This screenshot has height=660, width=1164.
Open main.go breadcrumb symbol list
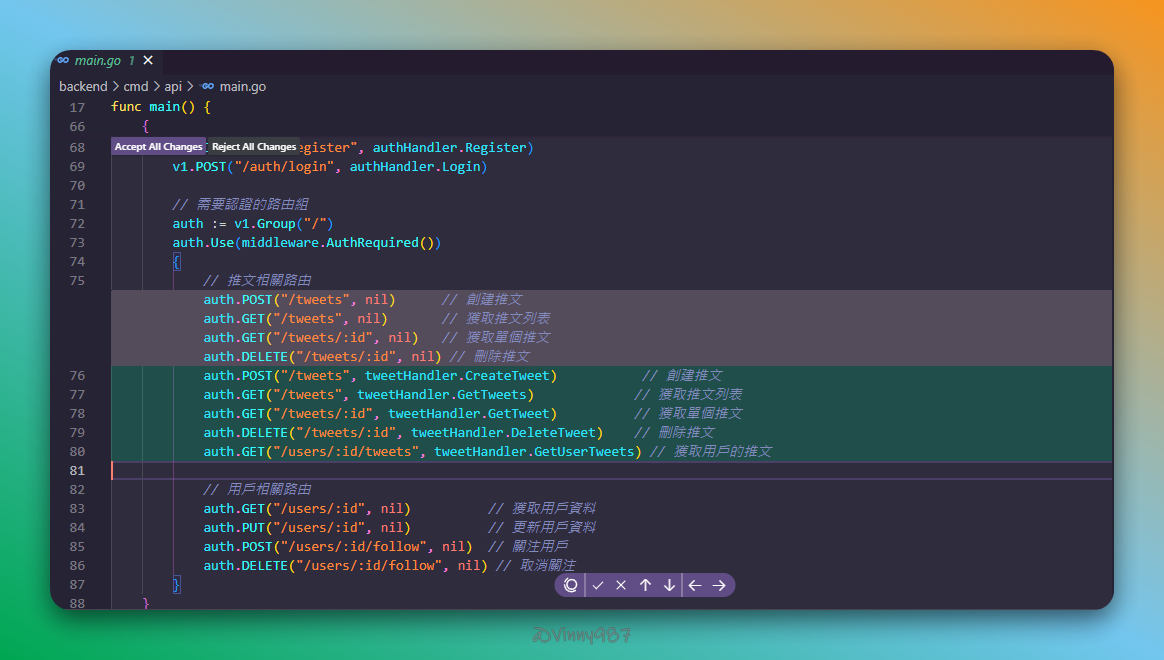[x=242, y=87]
